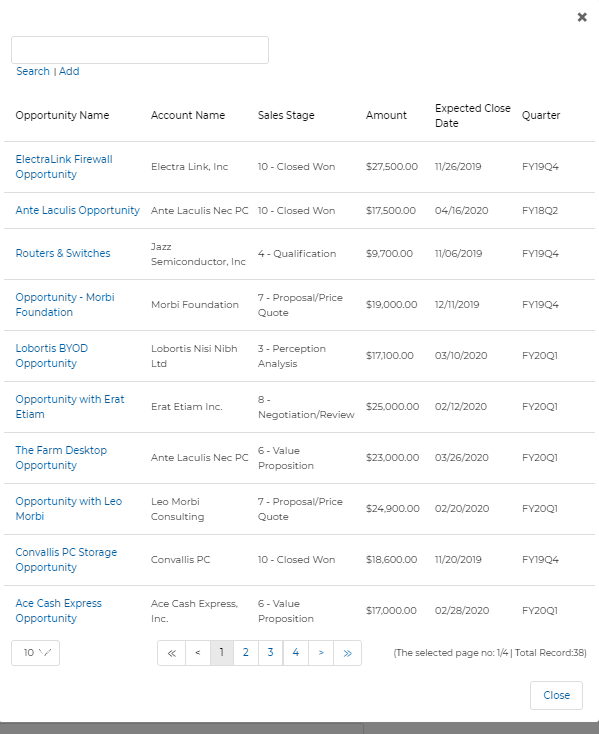The width and height of the screenshot is (599, 734).
Task: Open ElectraLink Firewall Opportunity
Action: click(x=64, y=167)
